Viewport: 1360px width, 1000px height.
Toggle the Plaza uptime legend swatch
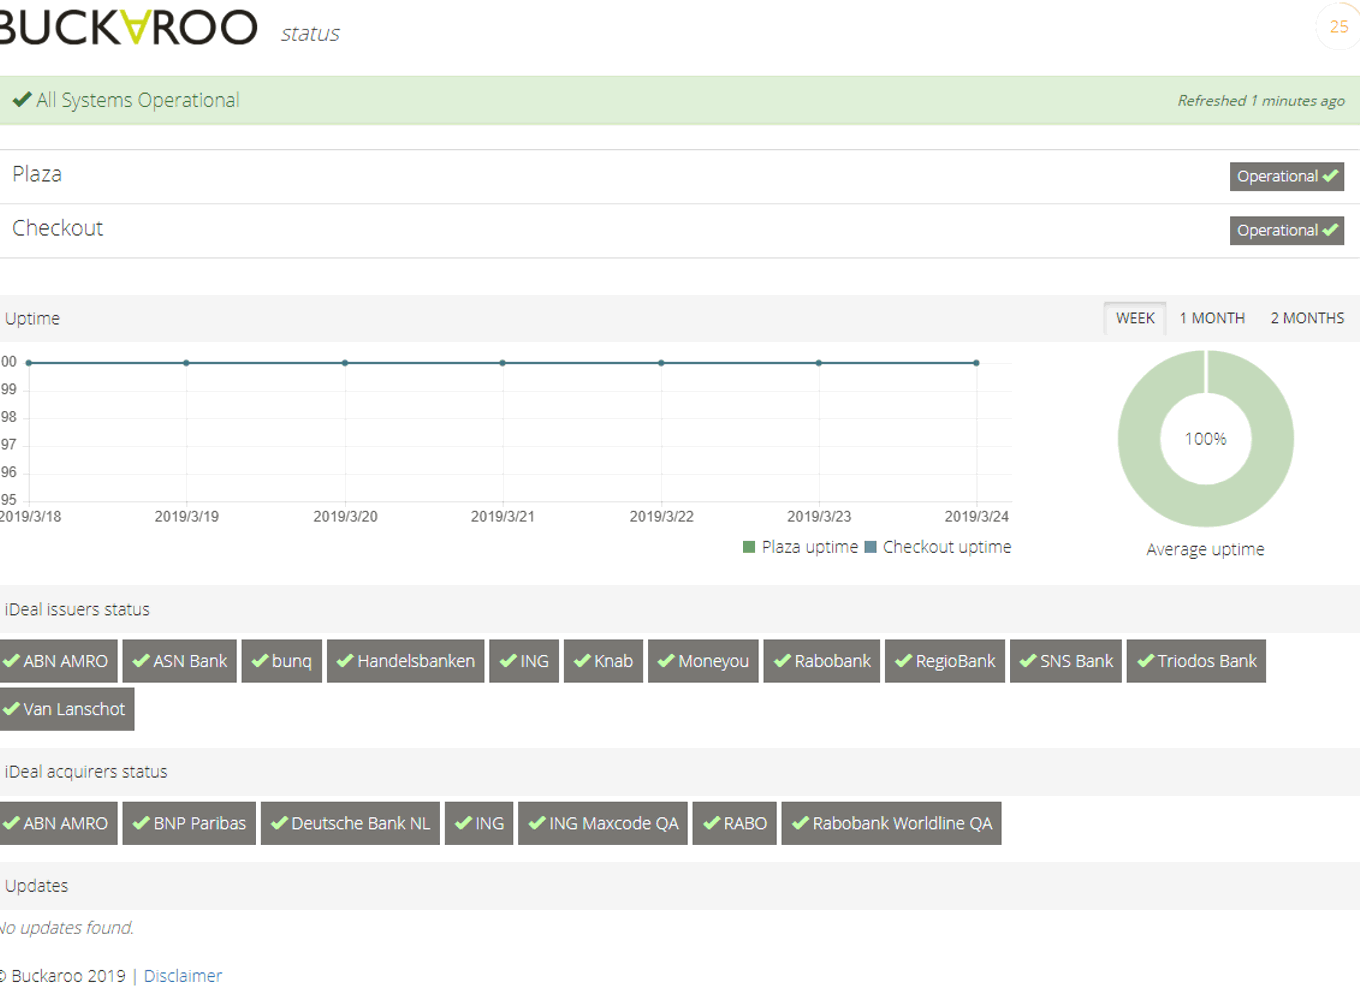pyautogui.click(x=749, y=547)
